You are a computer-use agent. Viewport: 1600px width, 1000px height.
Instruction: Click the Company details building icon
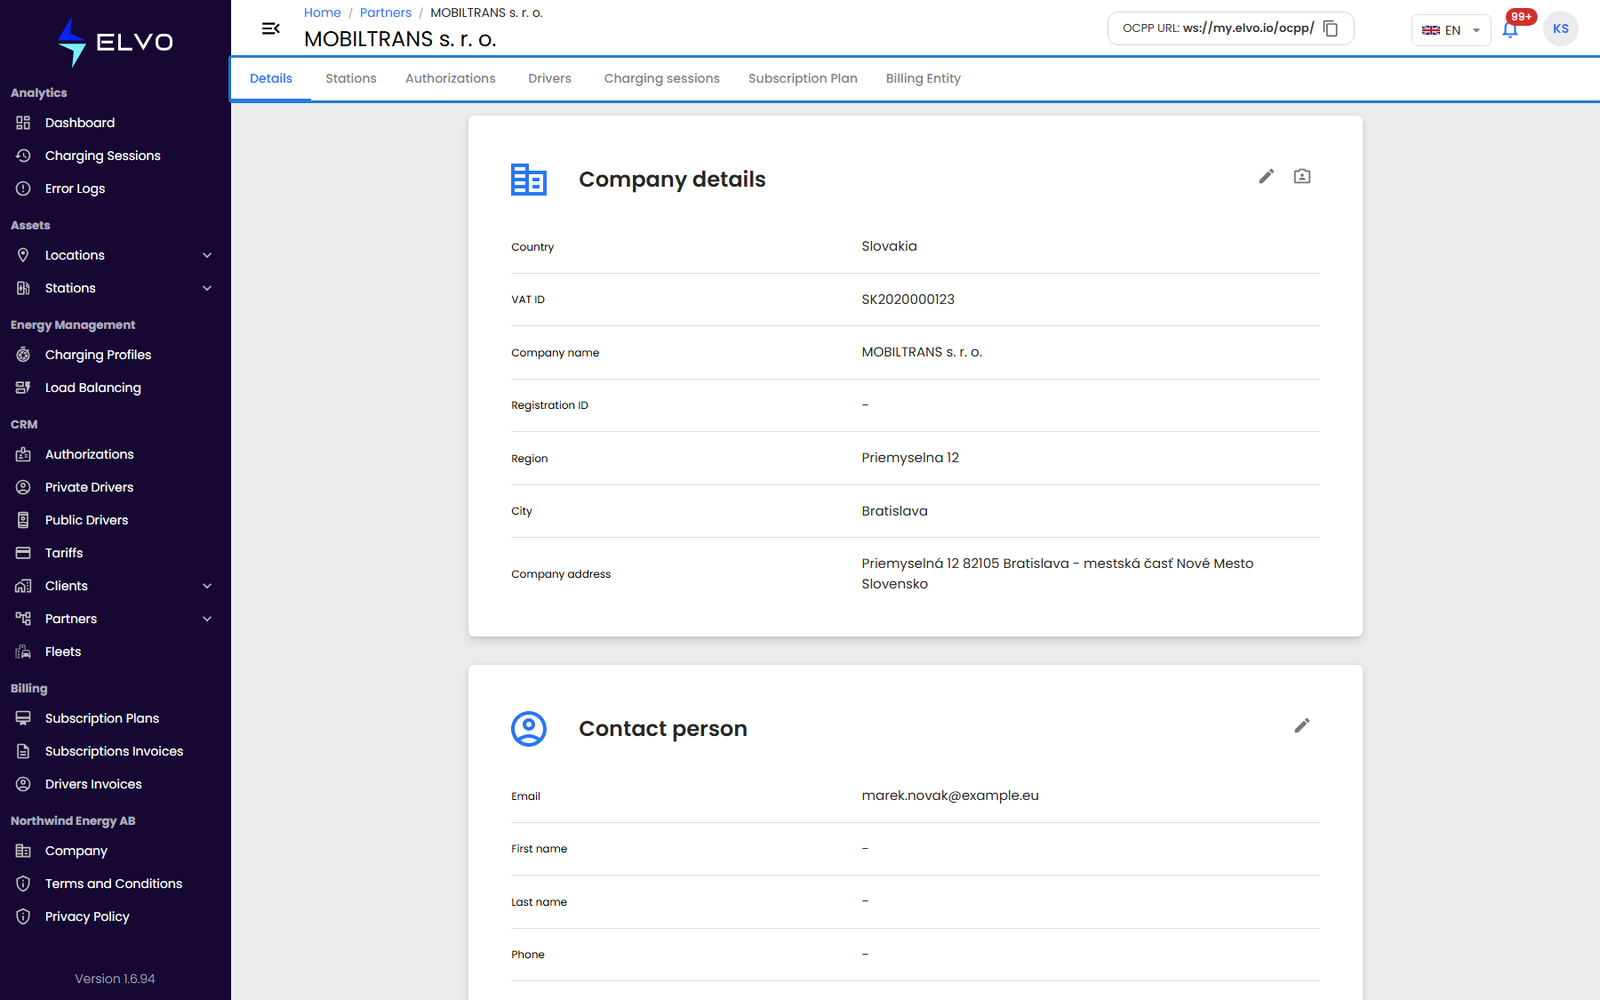click(529, 179)
